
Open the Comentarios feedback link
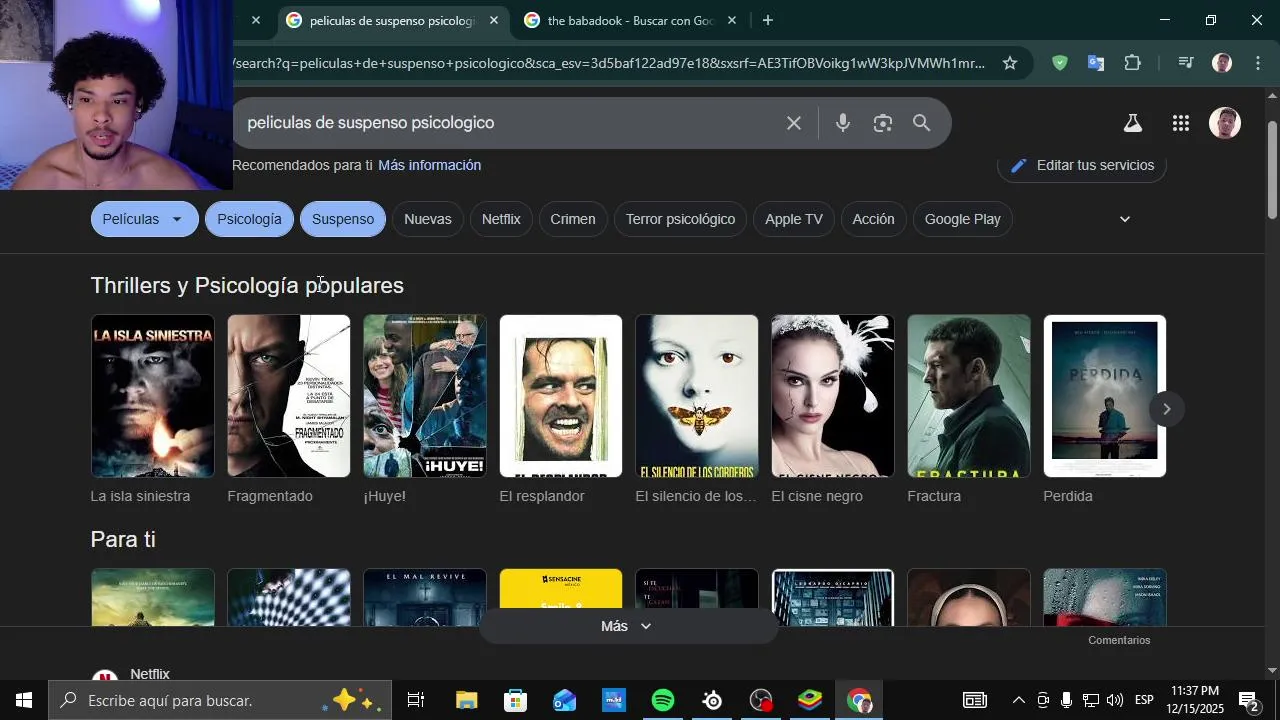tap(1119, 640)
